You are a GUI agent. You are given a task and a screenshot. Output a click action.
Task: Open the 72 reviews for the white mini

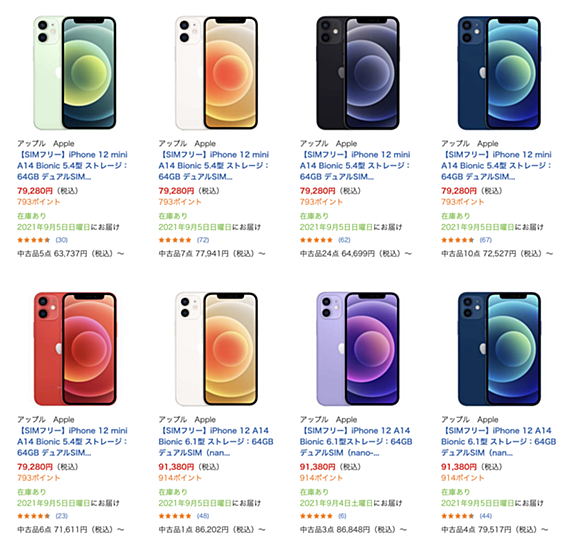[203, 240]
